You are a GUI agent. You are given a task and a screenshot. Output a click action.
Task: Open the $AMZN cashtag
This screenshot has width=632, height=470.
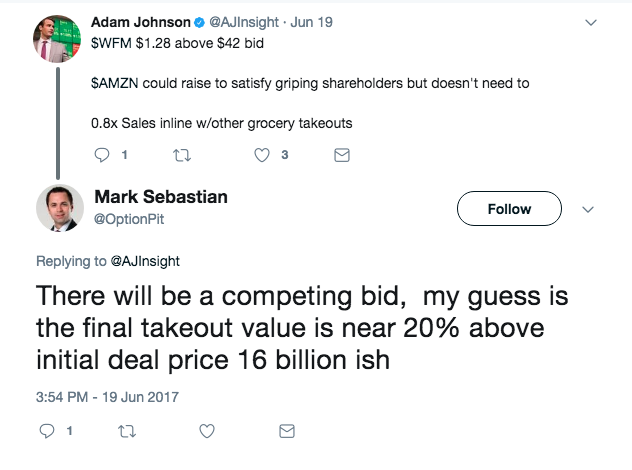tap(115, 83)
